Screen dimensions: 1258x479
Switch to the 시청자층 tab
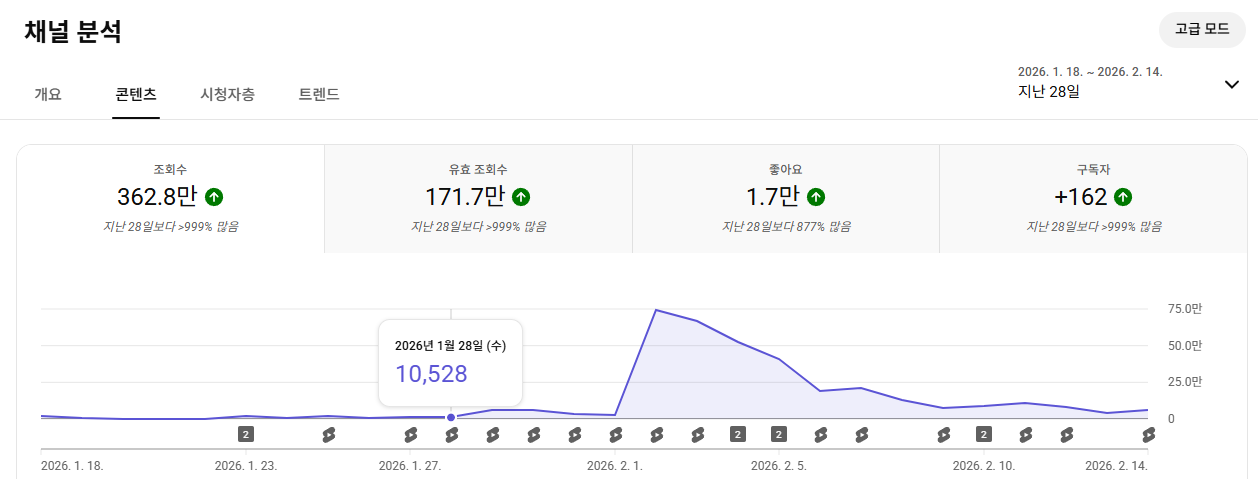pyautogui.click(x=227, y=95)
